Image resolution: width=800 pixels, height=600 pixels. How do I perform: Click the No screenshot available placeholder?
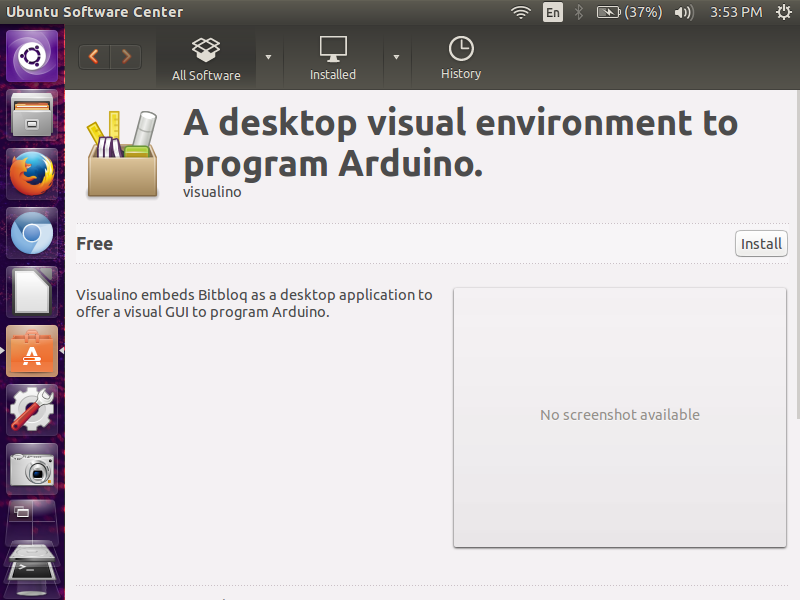click(x=620, y=417)
